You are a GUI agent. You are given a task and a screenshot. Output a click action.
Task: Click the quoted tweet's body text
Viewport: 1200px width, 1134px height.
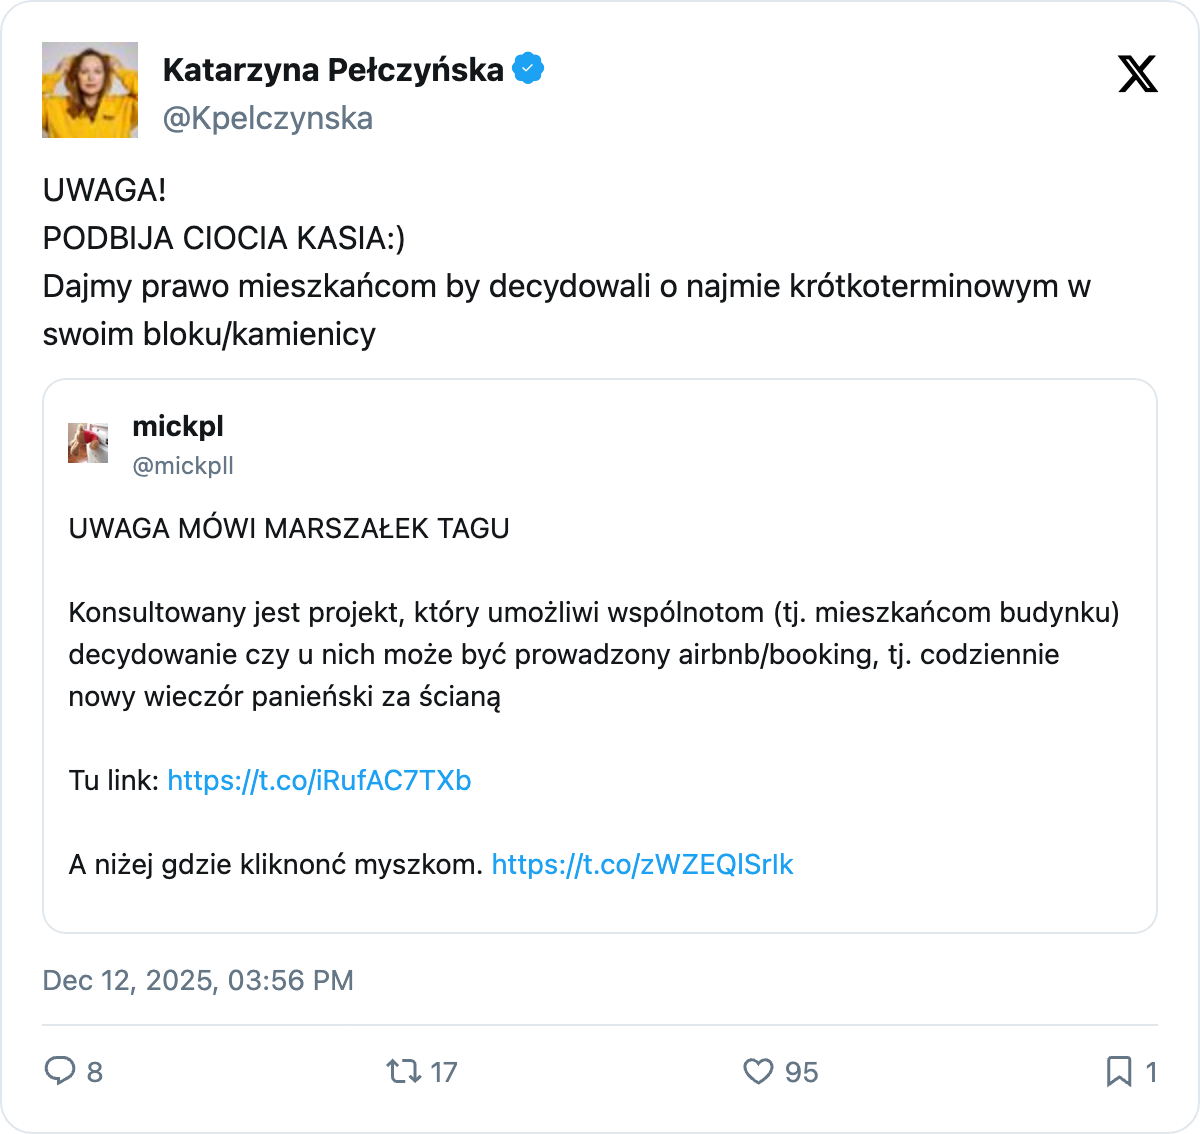(x=594, y=654)
